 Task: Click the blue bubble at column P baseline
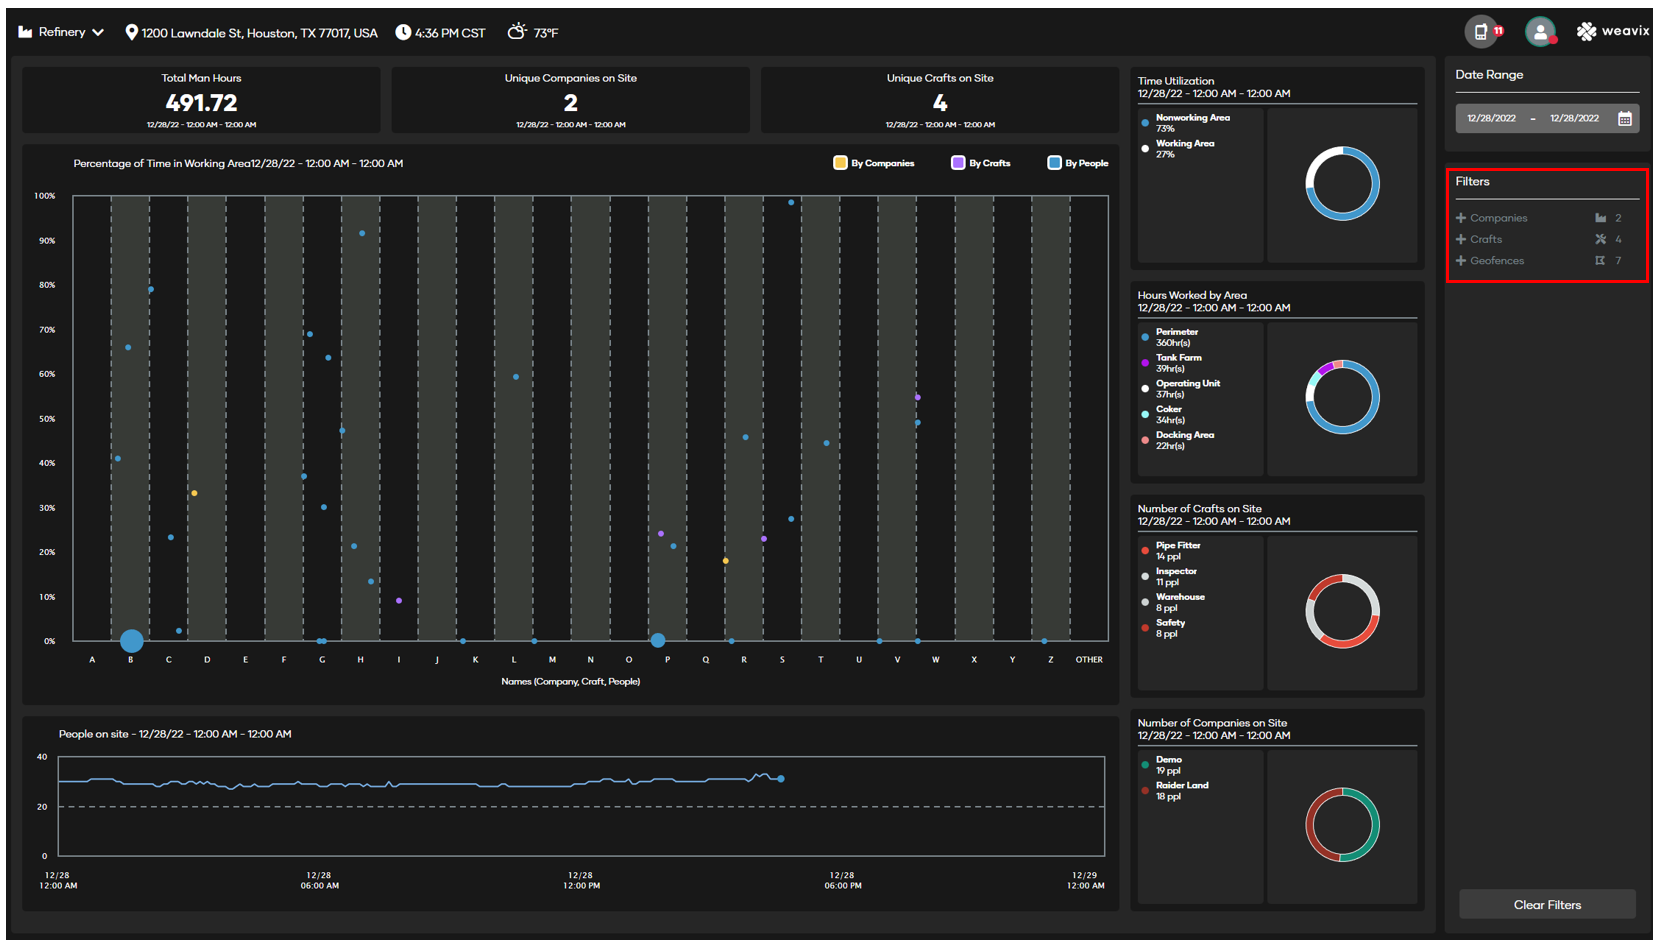pyautogui.click(x=657, y=640)
